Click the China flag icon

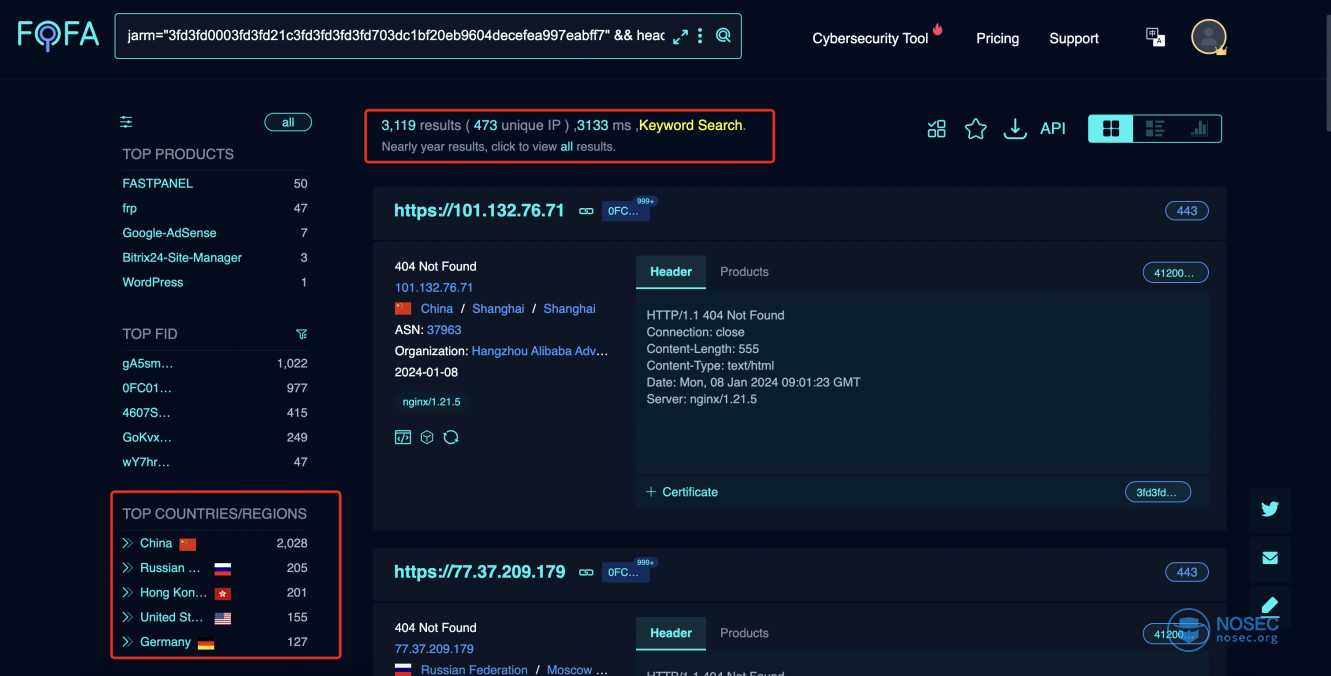click(x=188, y=544)
